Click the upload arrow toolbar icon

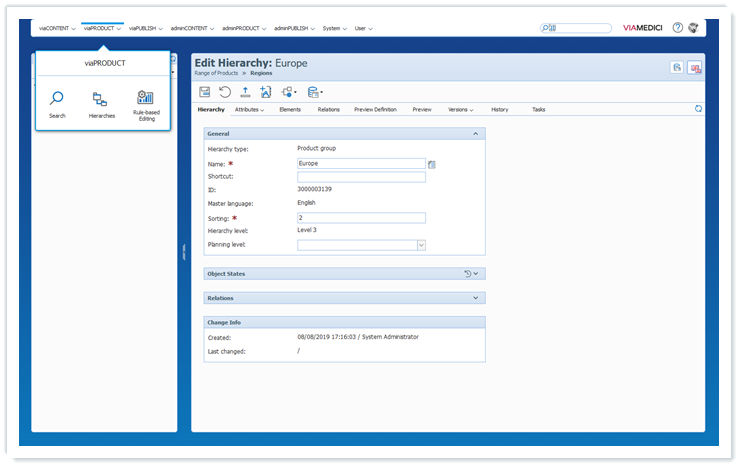pyautogui.click(x=246, y=91)
